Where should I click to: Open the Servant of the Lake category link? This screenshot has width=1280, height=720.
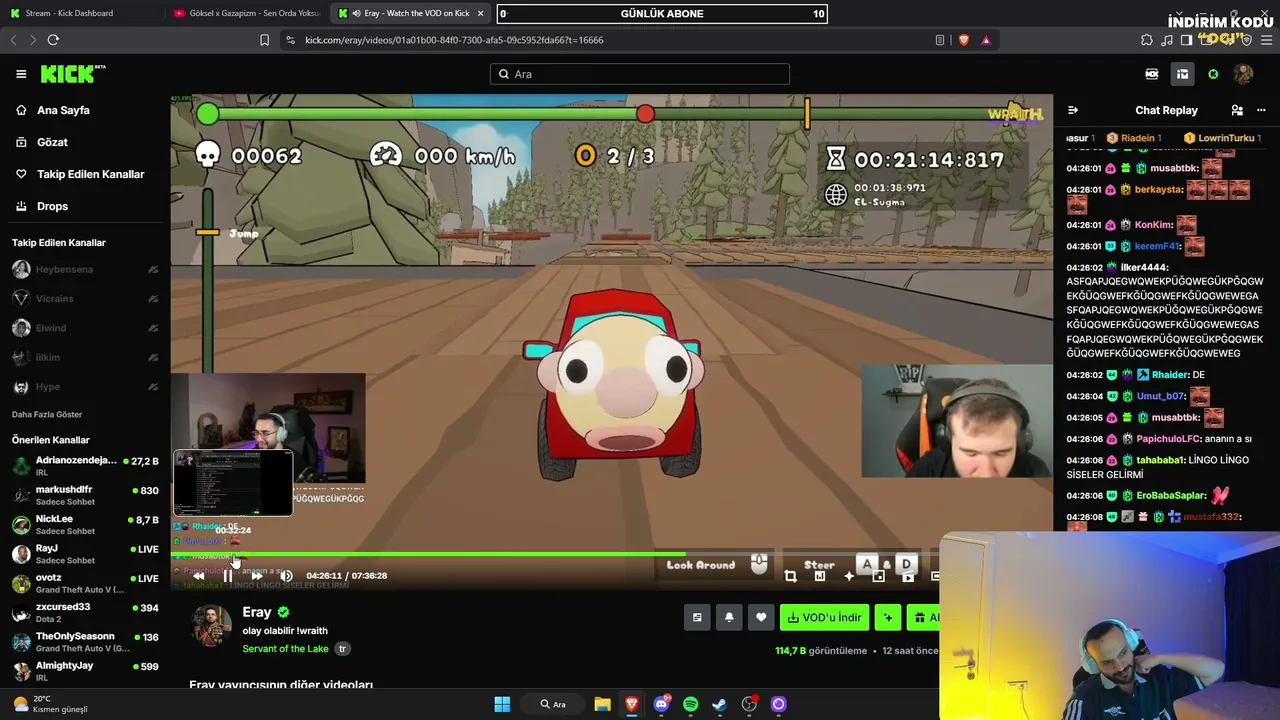[285, 649]
